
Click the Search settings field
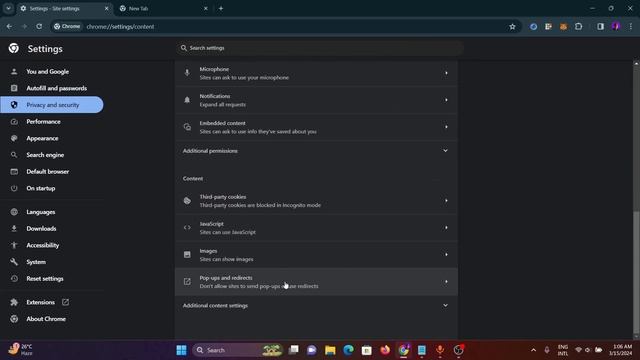tap(320, 48)
